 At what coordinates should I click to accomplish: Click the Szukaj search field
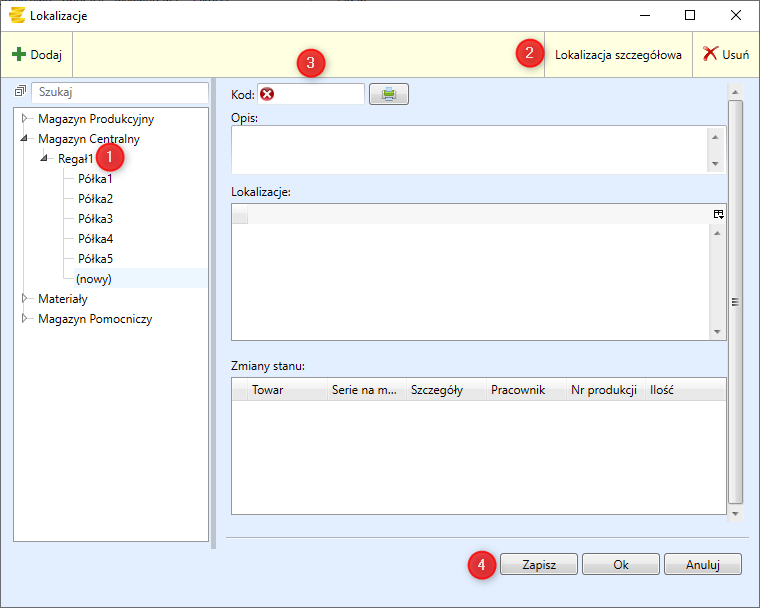(x=118, y=92)
